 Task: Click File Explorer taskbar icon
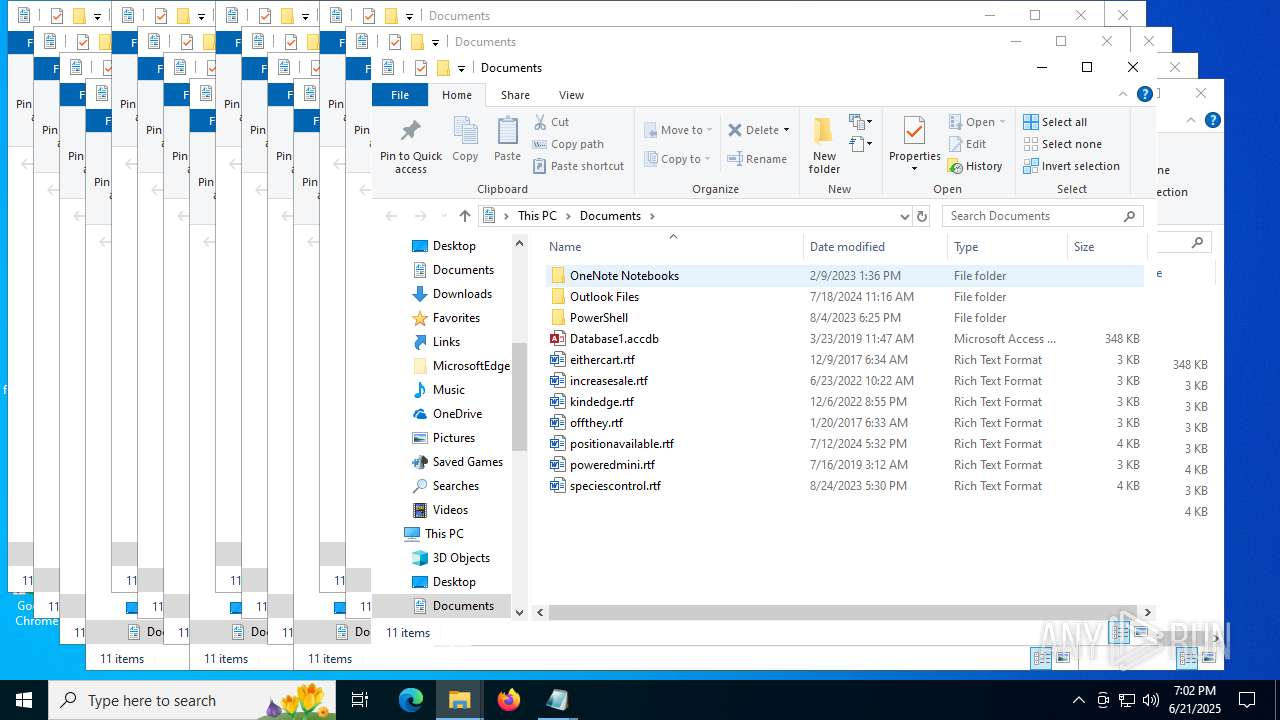coord(460,700)
